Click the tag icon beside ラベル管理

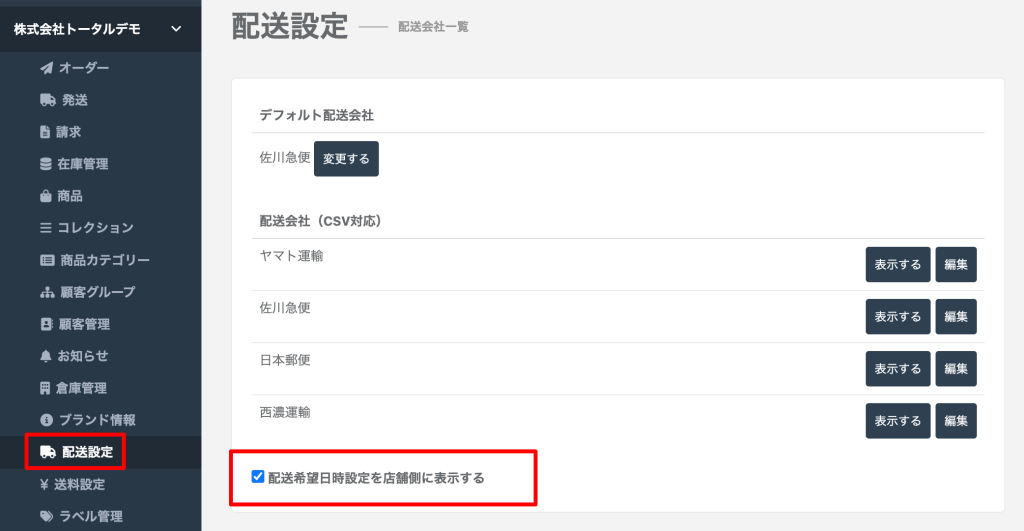[46, 516]
